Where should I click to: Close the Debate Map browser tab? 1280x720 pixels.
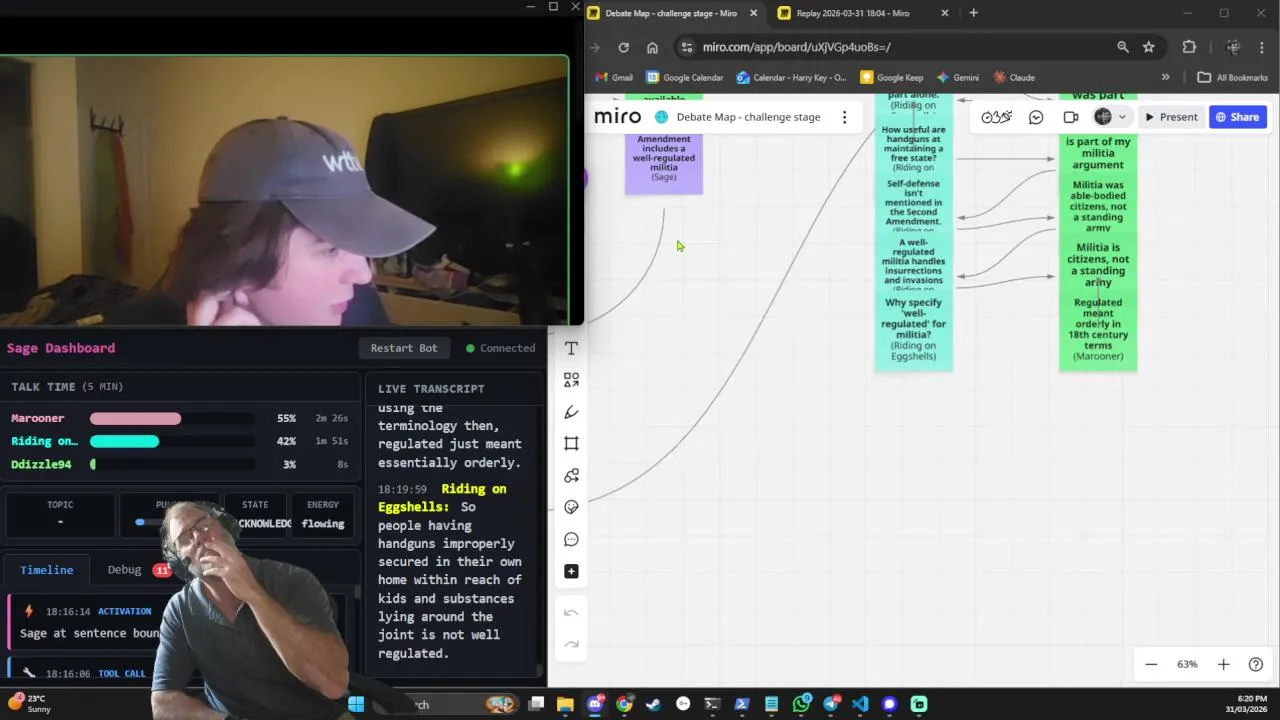coord(753,13)
